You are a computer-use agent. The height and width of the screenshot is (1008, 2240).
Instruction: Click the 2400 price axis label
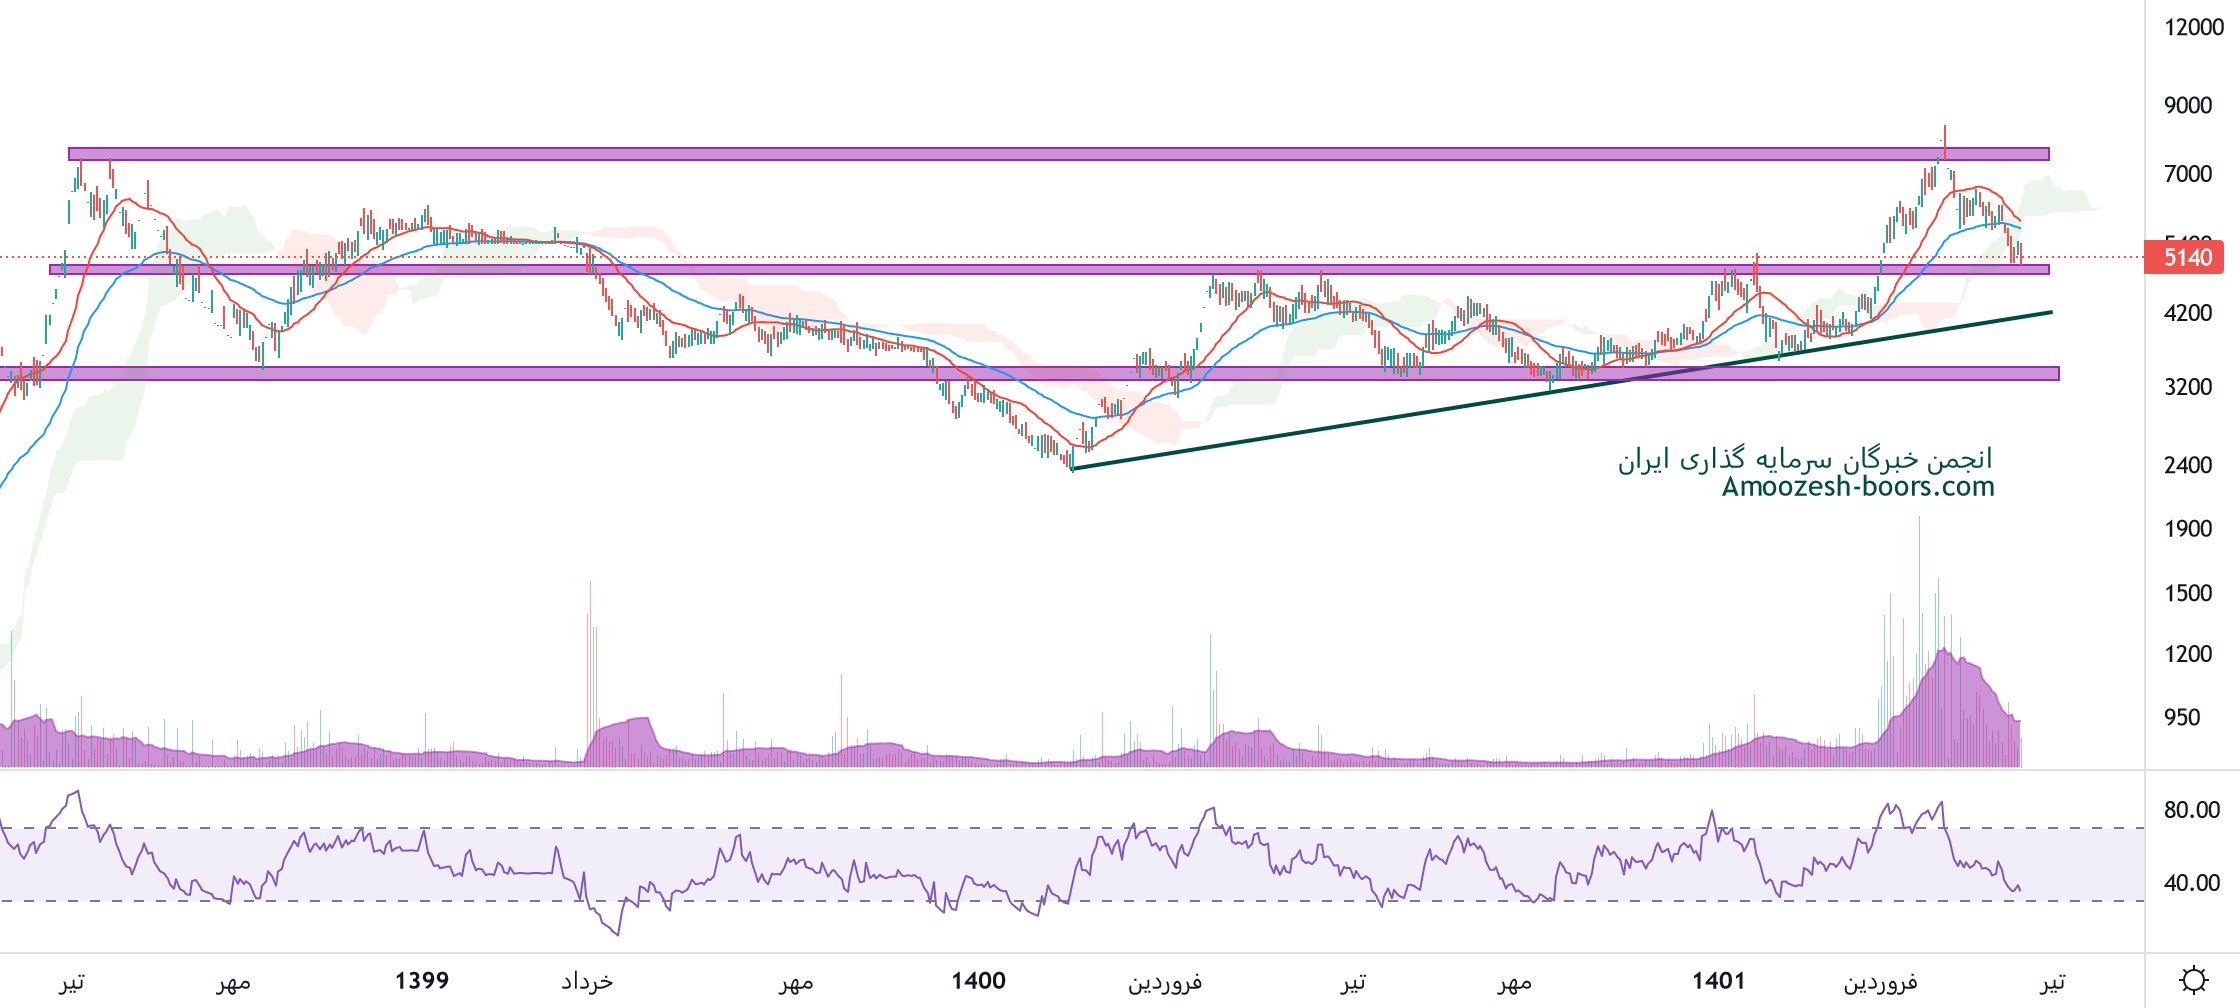pyautogui.click(x=2187, y=465)
